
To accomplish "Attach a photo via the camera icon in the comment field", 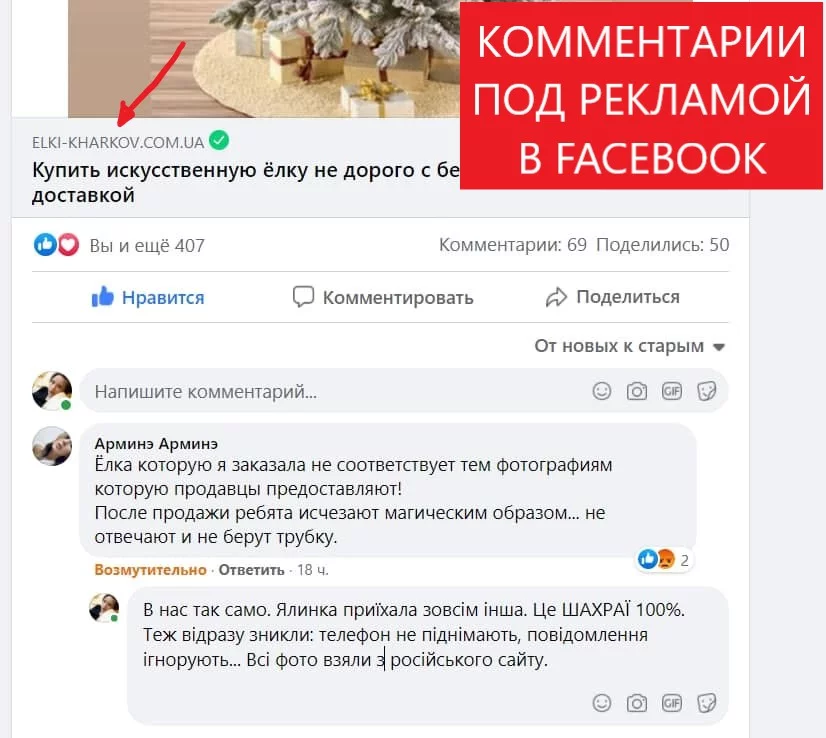I will point(636,391).
